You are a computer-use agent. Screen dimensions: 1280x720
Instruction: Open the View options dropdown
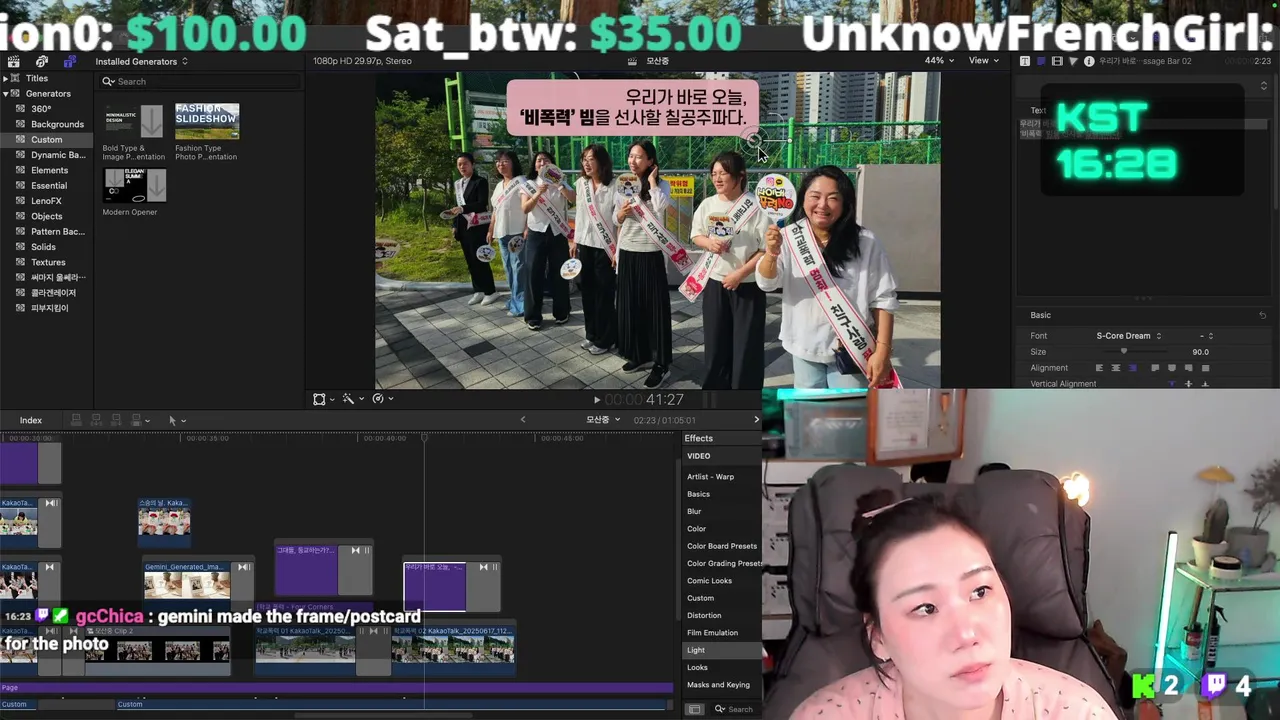983,60
